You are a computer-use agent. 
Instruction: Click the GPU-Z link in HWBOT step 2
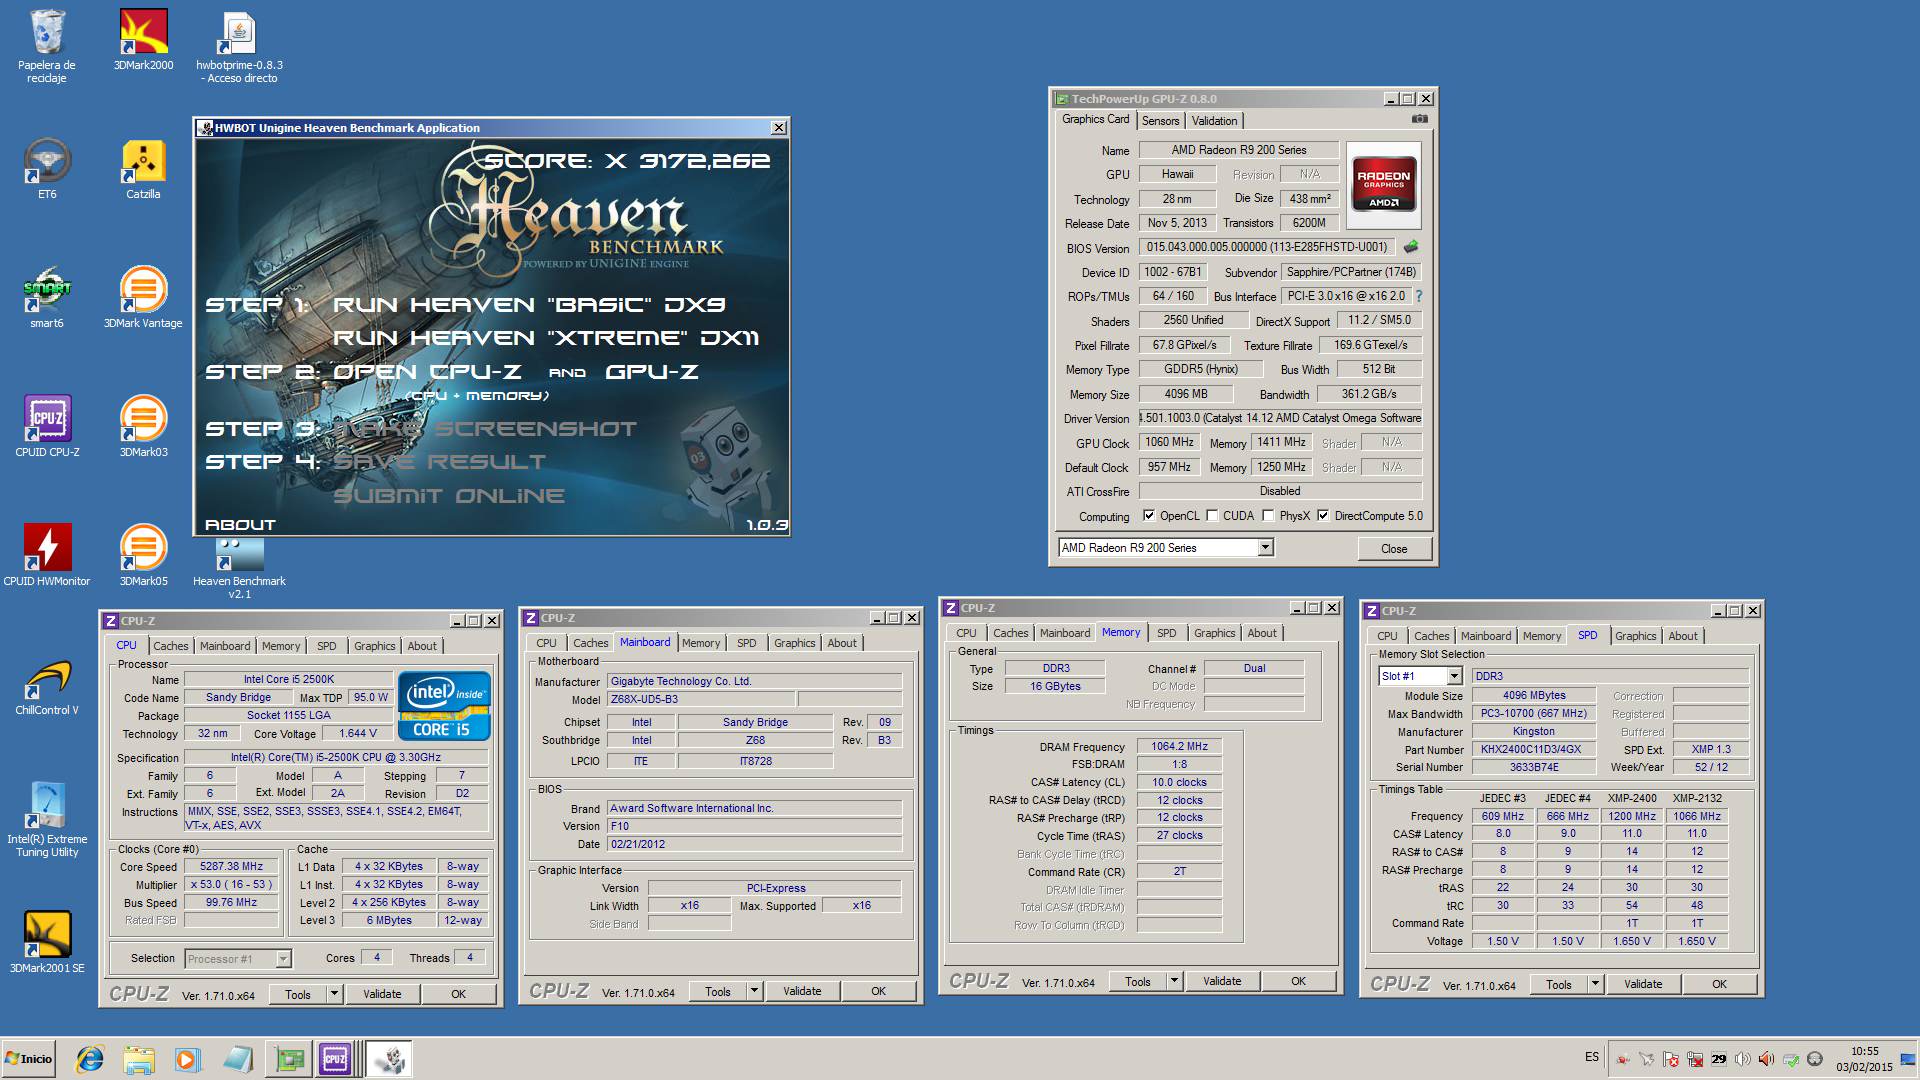click(652, 372)
